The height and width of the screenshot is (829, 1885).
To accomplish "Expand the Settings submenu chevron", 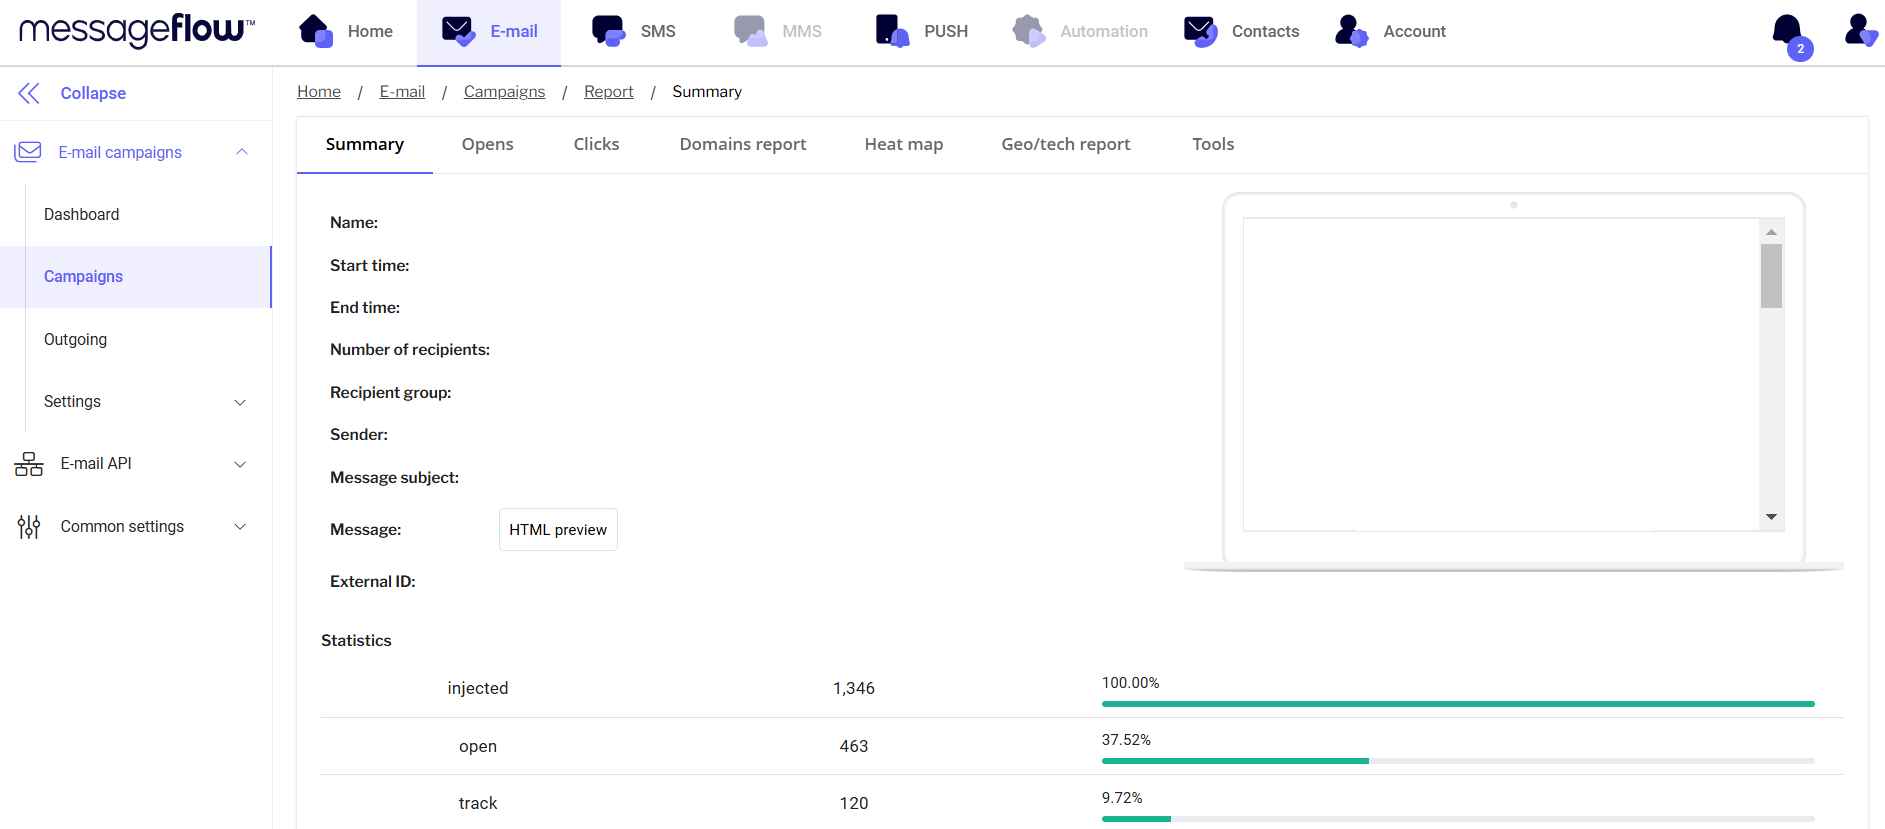I will pyautogui.click(x=240, y=402).
